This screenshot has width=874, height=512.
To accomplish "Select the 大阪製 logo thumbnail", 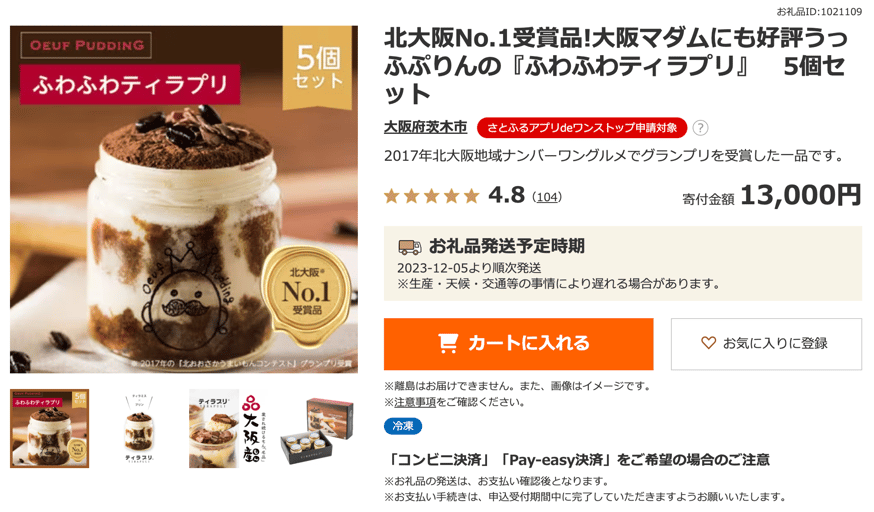I will pos(229,428).
